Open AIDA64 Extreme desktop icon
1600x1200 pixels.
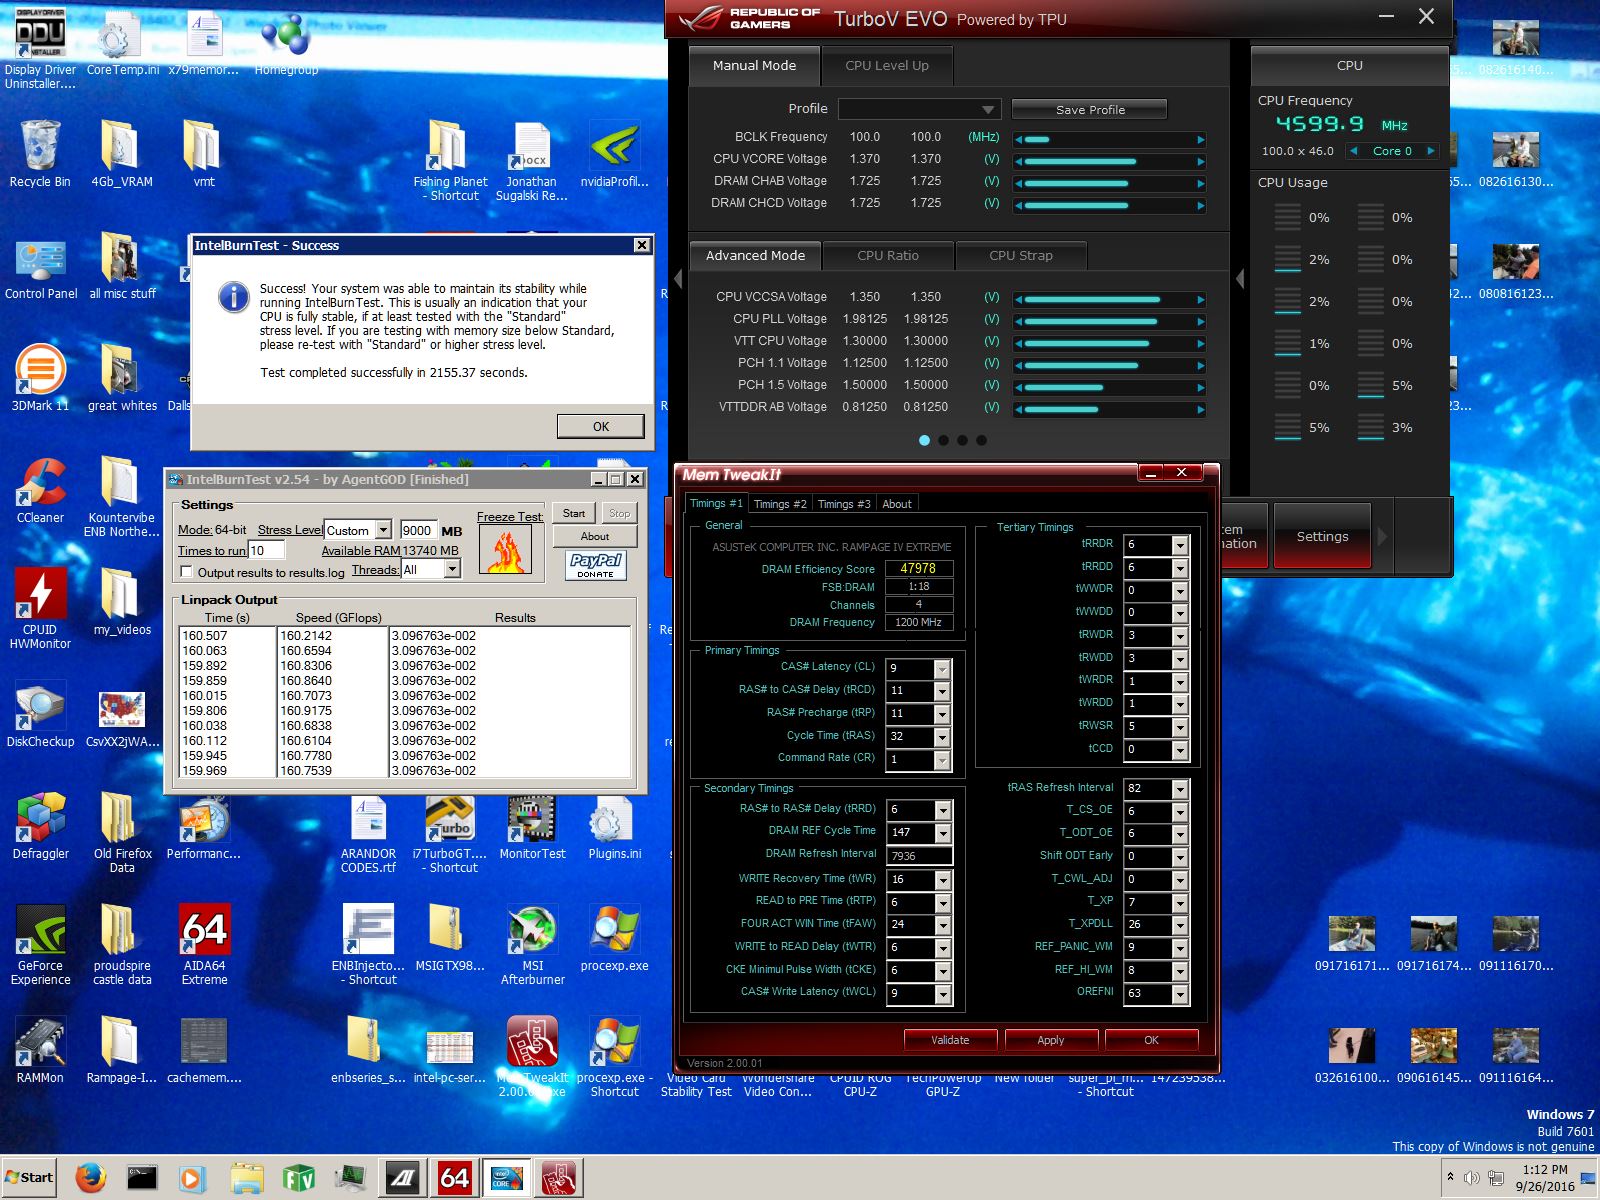click(204, 944)
